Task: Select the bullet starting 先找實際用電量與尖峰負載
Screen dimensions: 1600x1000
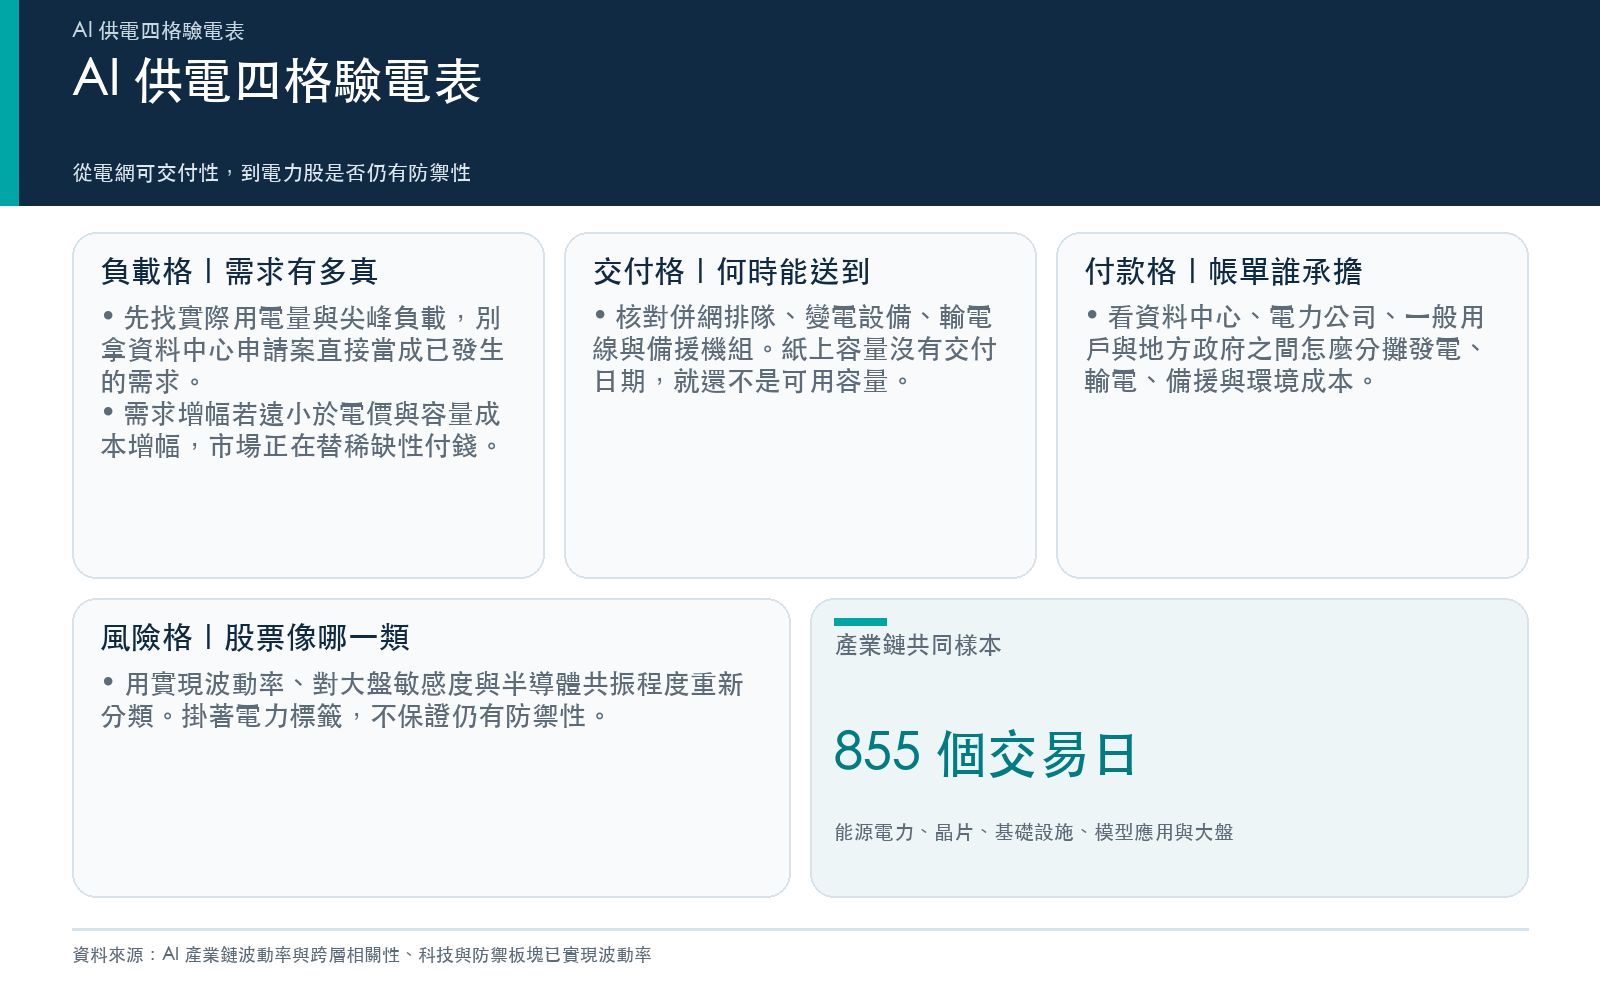Action: [302, 350]
